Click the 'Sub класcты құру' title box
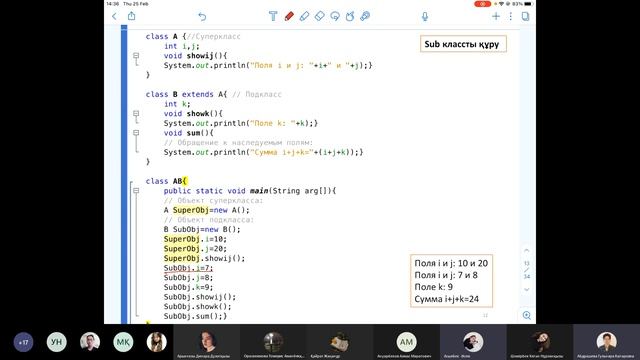 tap(463, 44)
